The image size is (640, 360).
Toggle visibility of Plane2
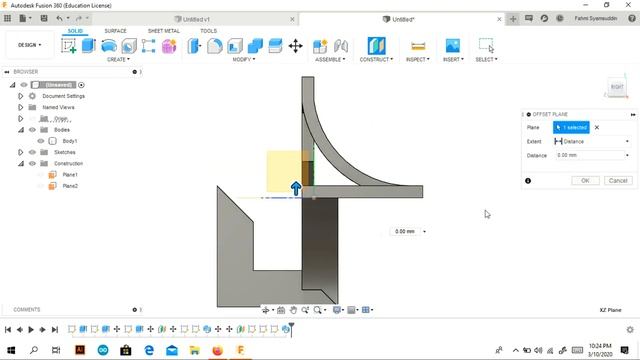pyautogui.click(x=41, y=186)
